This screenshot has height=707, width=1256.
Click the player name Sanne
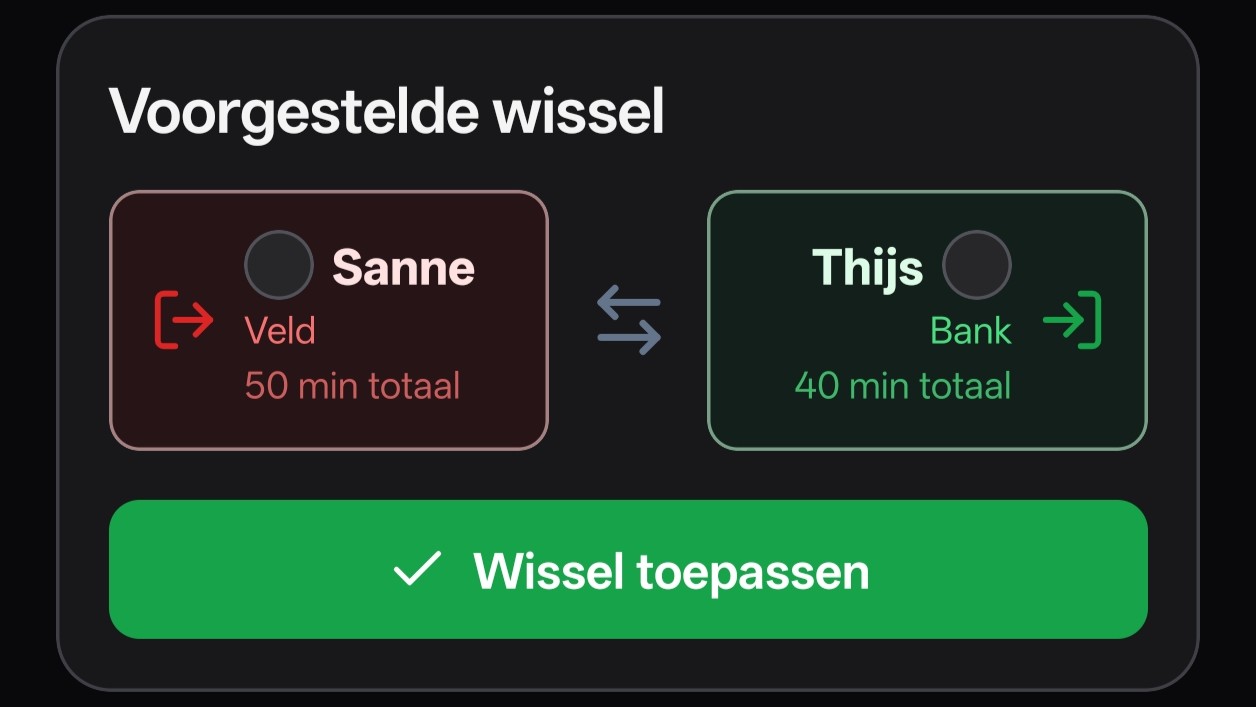click(403, 267)
